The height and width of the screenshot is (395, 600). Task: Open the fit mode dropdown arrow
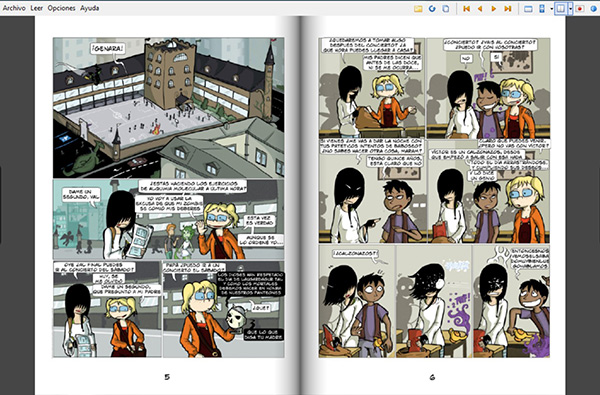coord(551,8)
